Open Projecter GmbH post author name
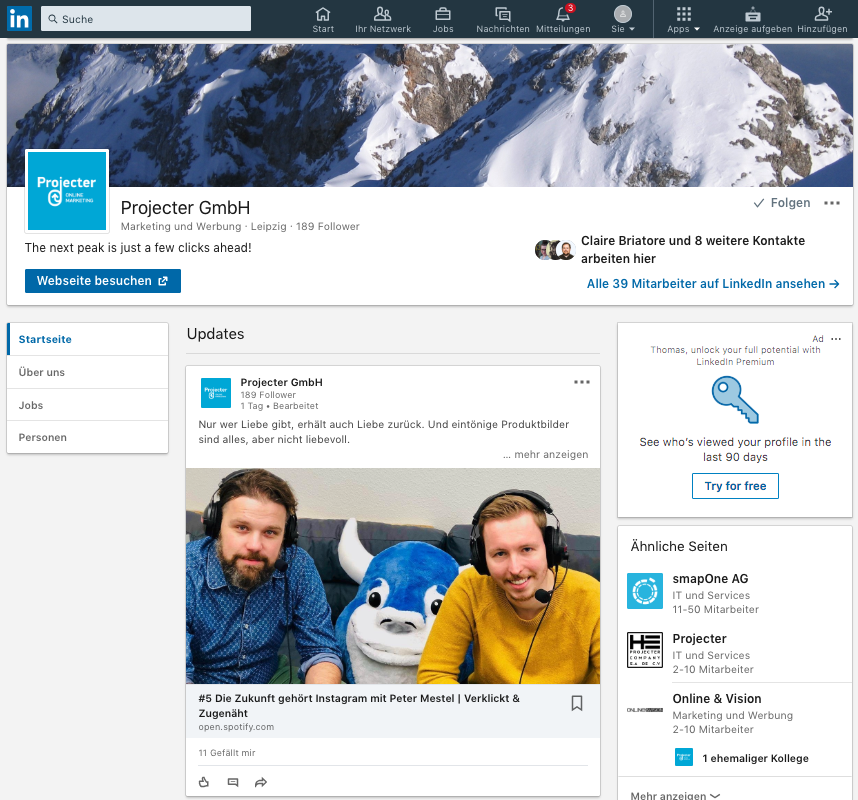The height and width of the screenshot is (800, 858). click(281, 382)
